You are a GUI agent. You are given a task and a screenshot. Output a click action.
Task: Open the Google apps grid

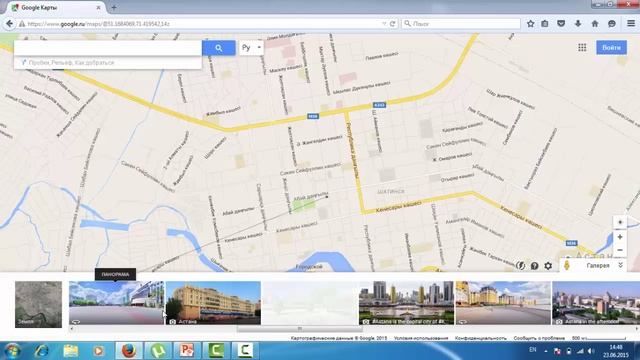pyautogui.click(x=582, y=48)
